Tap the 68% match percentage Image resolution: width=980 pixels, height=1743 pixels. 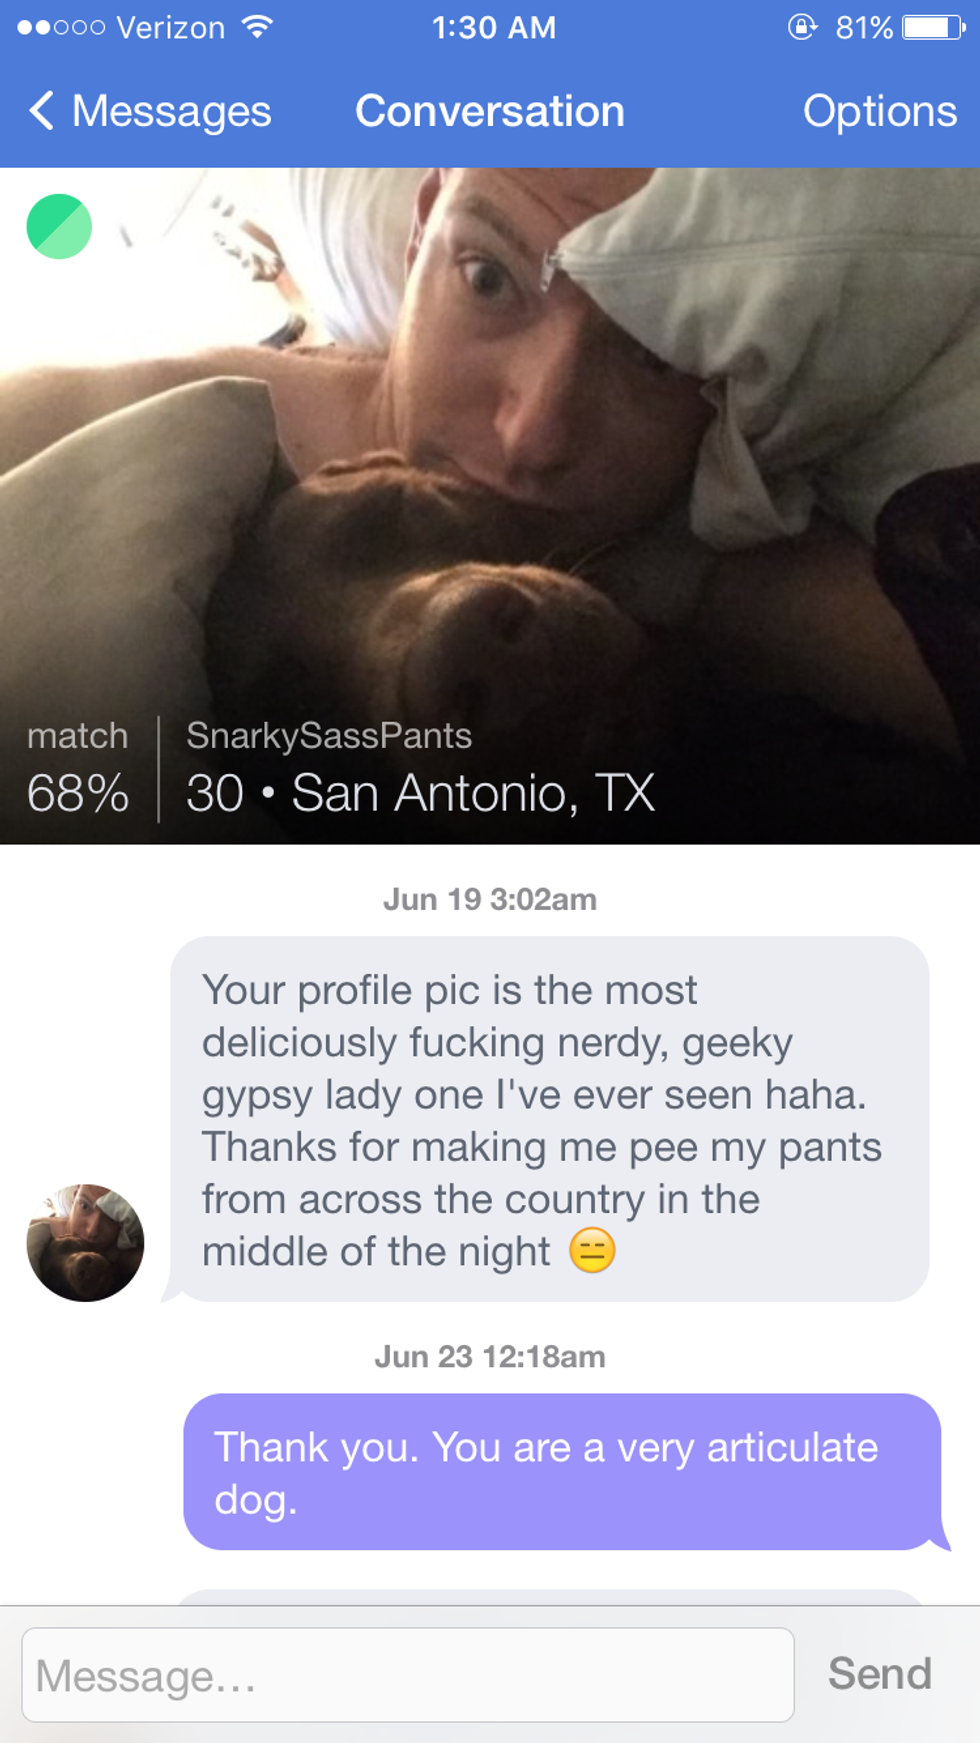(78, 793)
